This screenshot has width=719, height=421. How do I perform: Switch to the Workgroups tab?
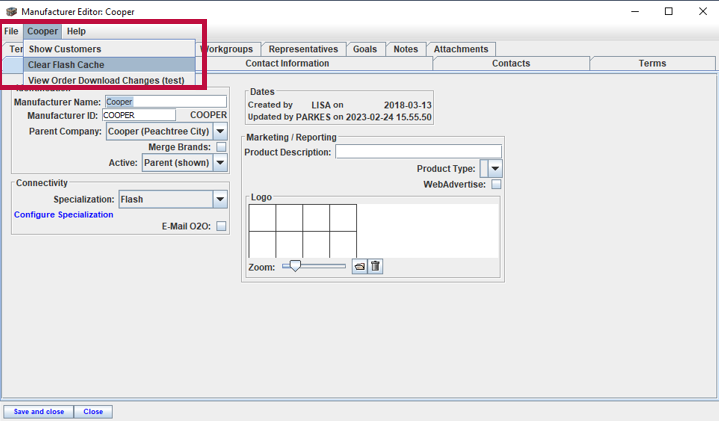[x=229, y=49]
